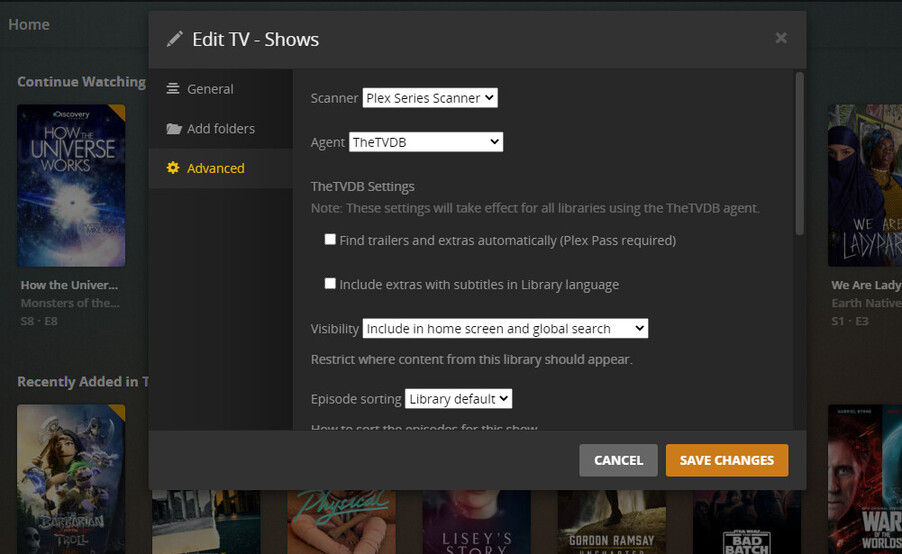
Task: Open We Are Lady Parts poster
Action: (865, 185)
